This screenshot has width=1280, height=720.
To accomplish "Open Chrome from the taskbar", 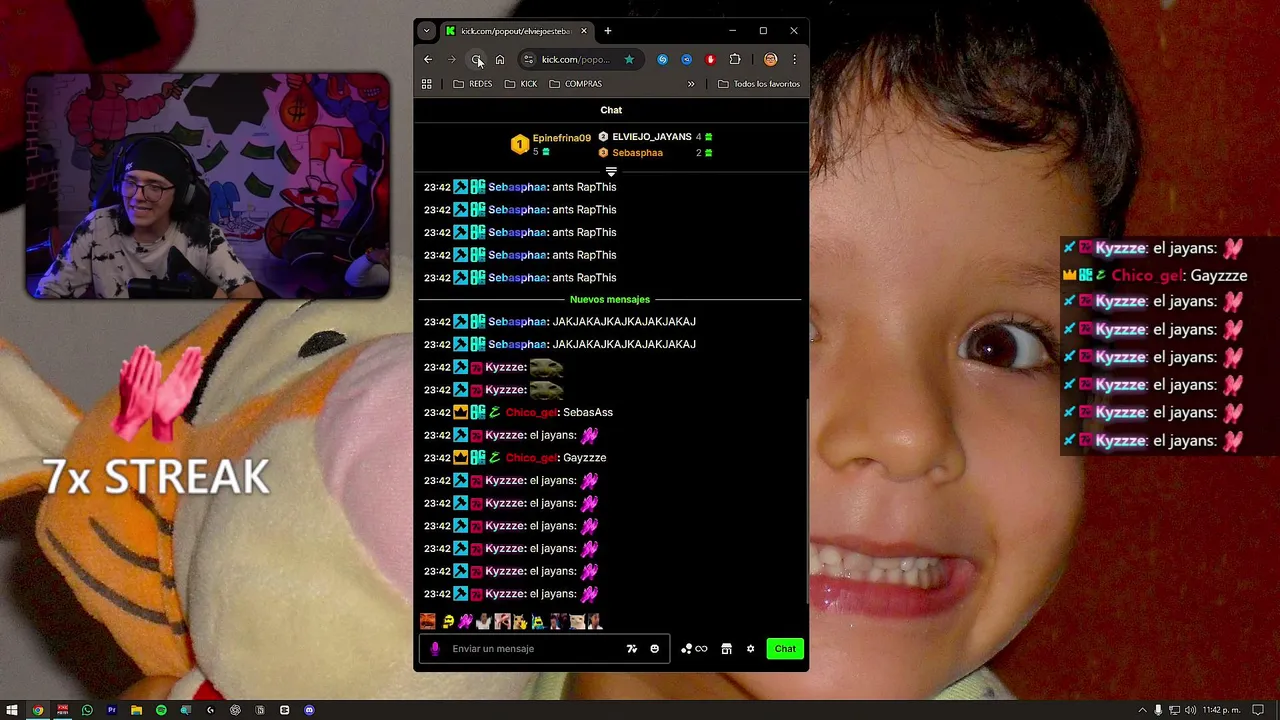I will 38,710.
